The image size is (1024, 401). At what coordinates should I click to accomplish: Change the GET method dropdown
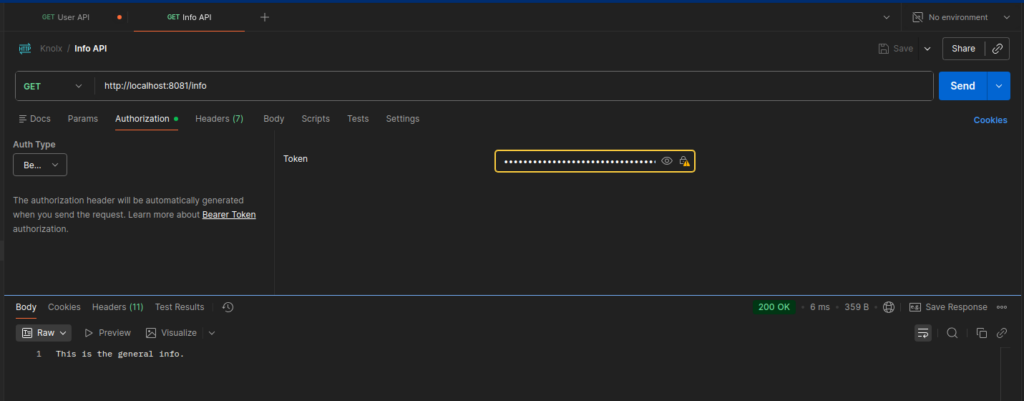point(54,86)
